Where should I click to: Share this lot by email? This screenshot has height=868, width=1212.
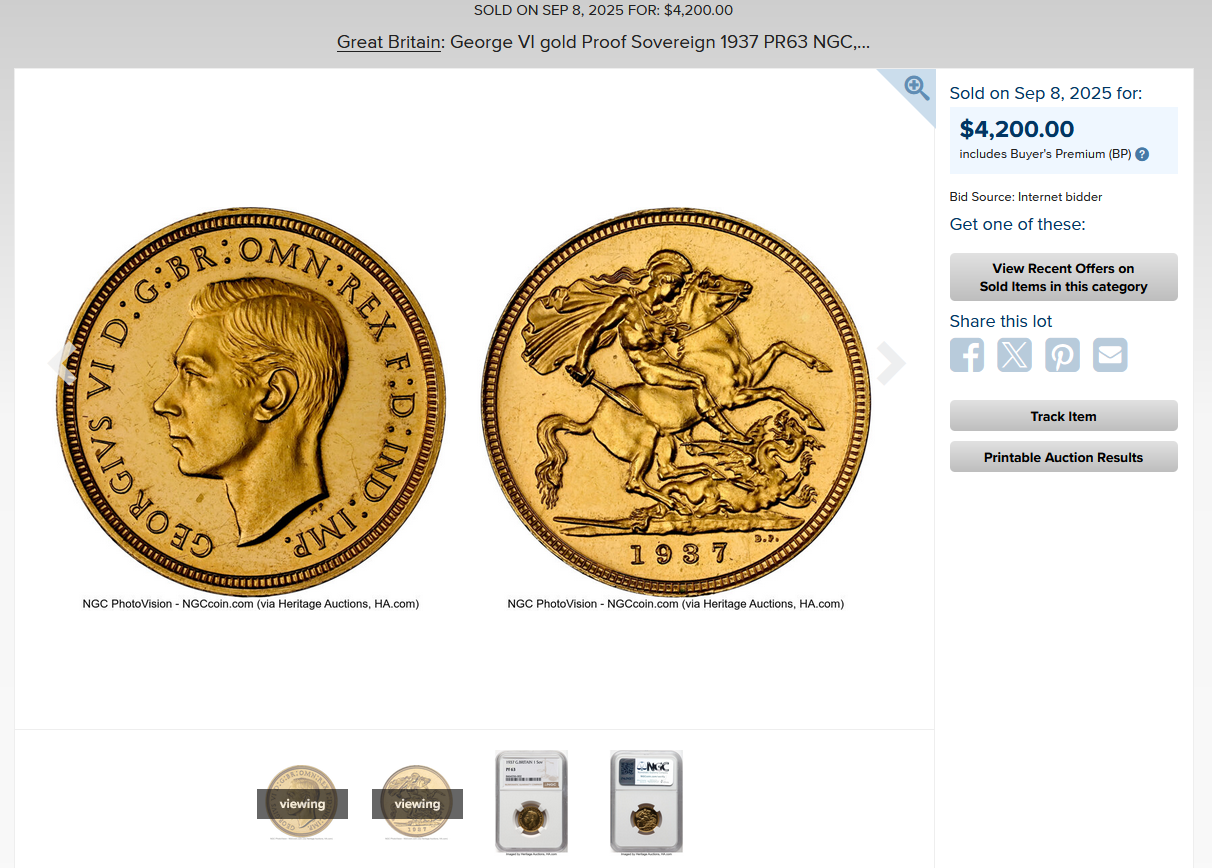tap(1110, 355)
